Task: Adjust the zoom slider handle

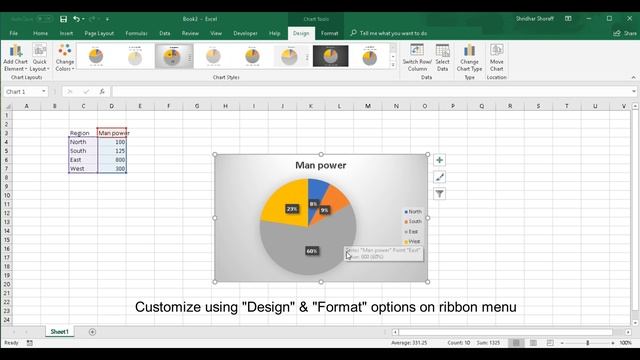Action: tap(588, 343)
